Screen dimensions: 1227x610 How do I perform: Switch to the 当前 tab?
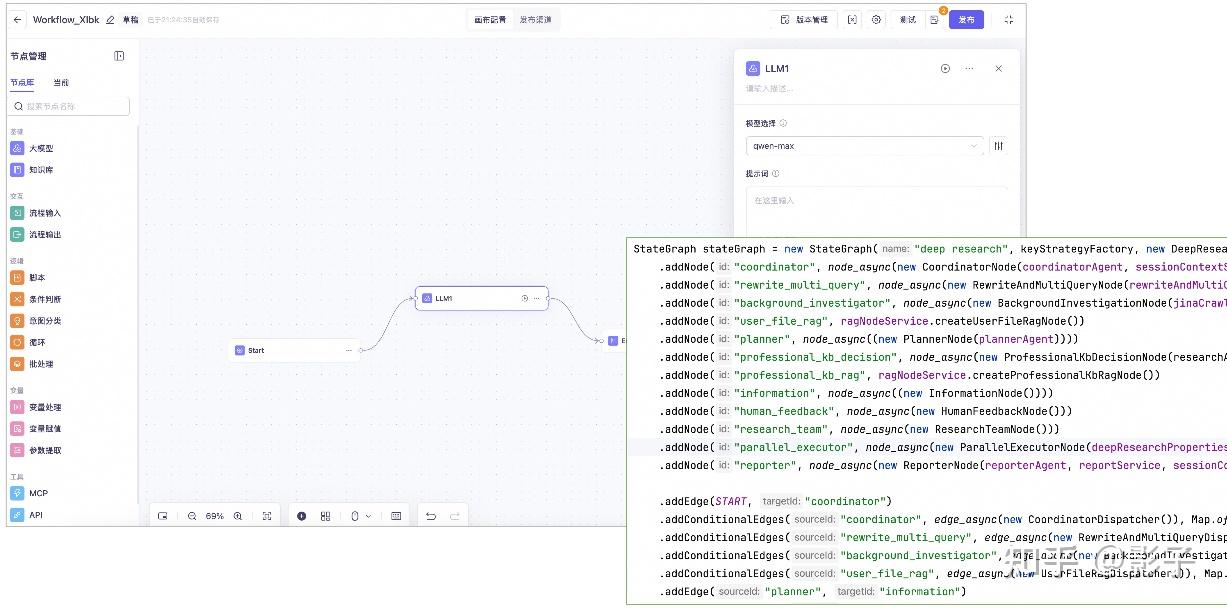pos(61,82)
